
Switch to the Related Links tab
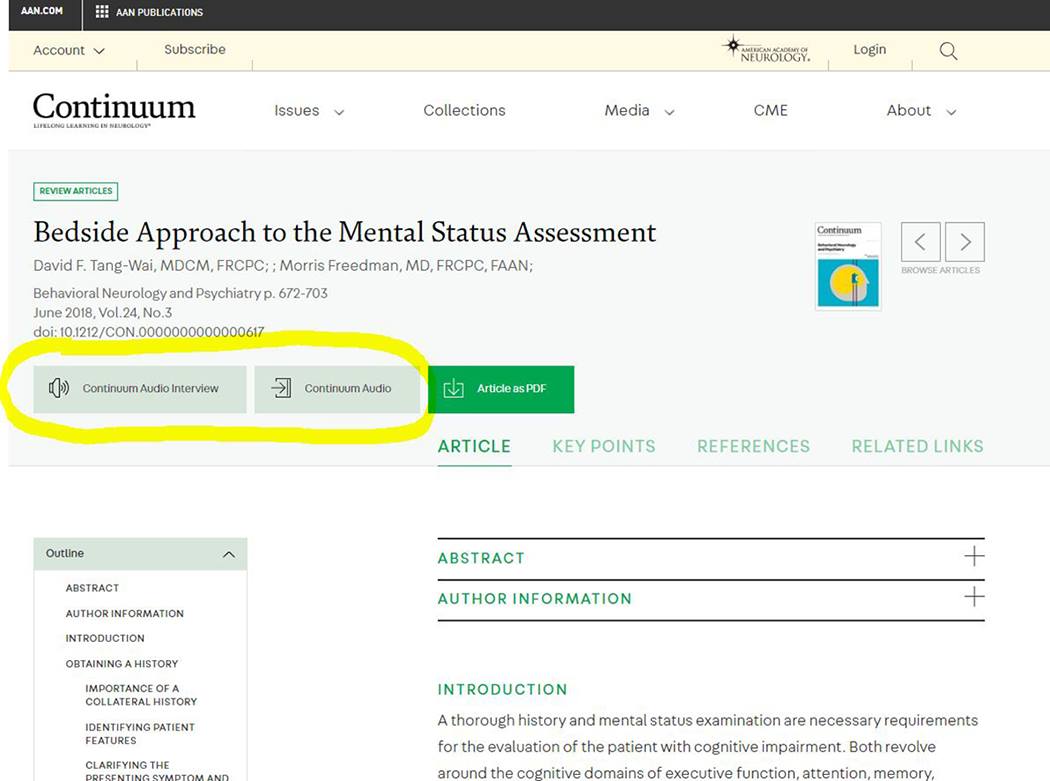pyautogui.click(x=917, y=446)
